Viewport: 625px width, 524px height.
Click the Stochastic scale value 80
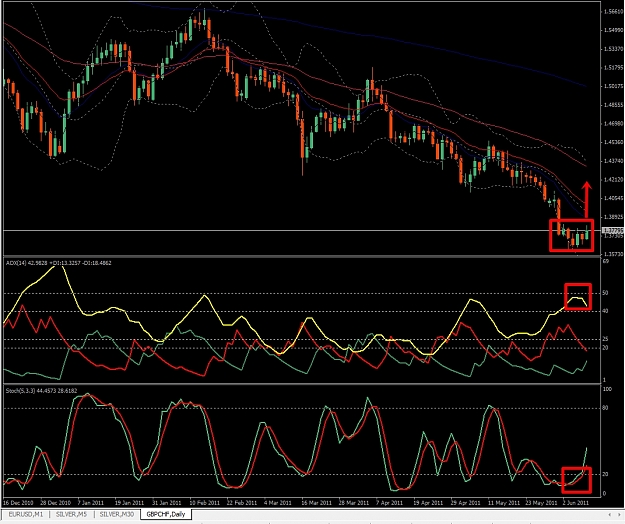click(605, 408)
